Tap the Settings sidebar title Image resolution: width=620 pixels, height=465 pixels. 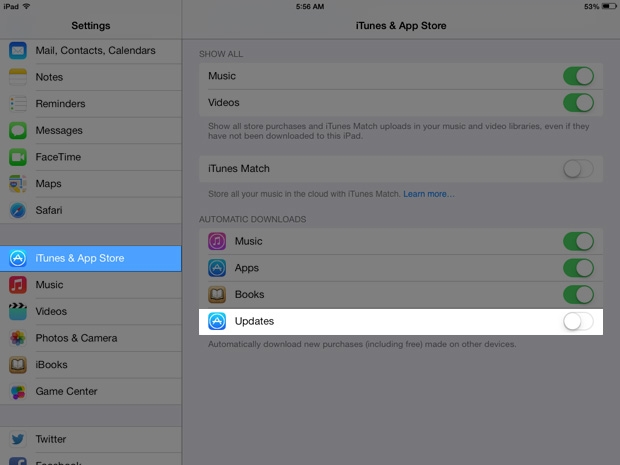(x=91, y=26)
